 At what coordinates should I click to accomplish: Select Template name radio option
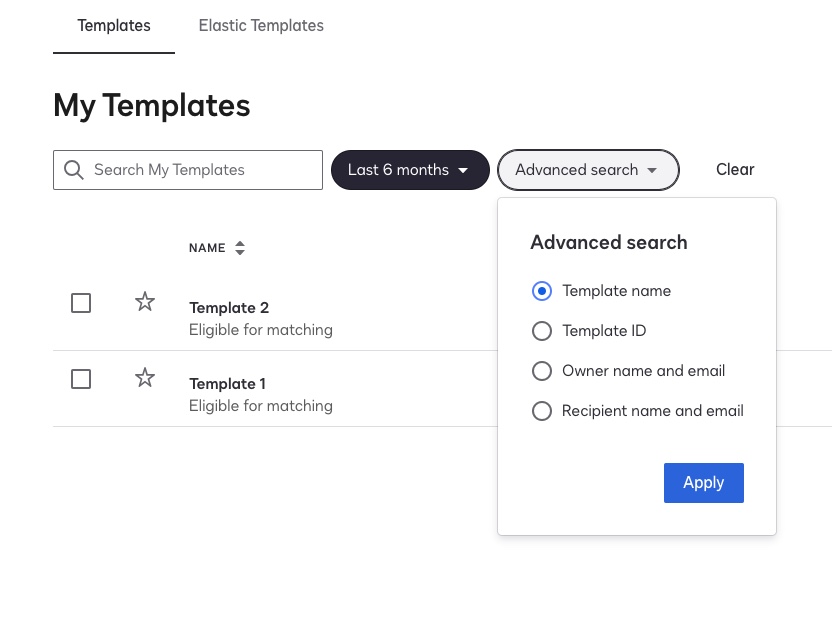pyautogui.click(x=542, y=291)
